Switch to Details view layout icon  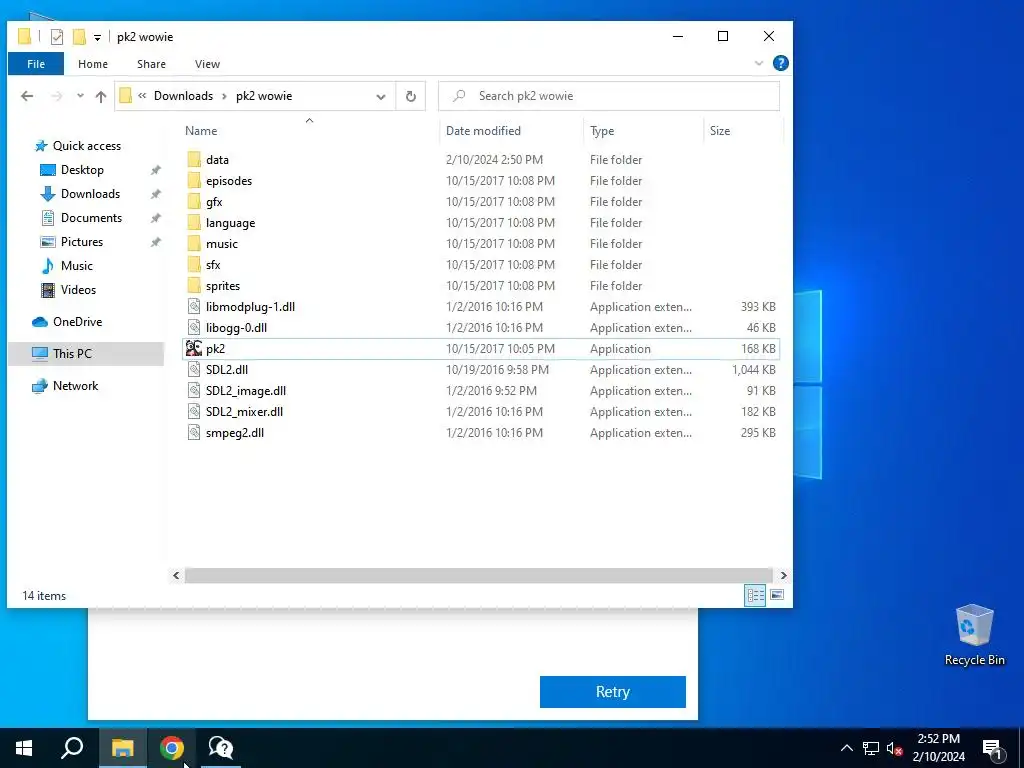[755, 595]
